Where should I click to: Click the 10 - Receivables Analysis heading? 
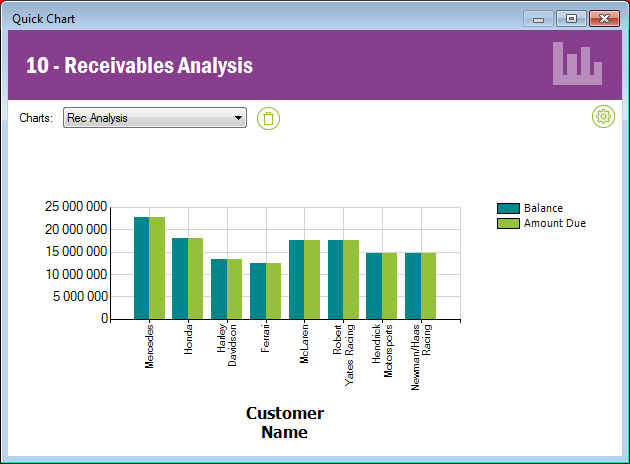click(x=139, y=65)
